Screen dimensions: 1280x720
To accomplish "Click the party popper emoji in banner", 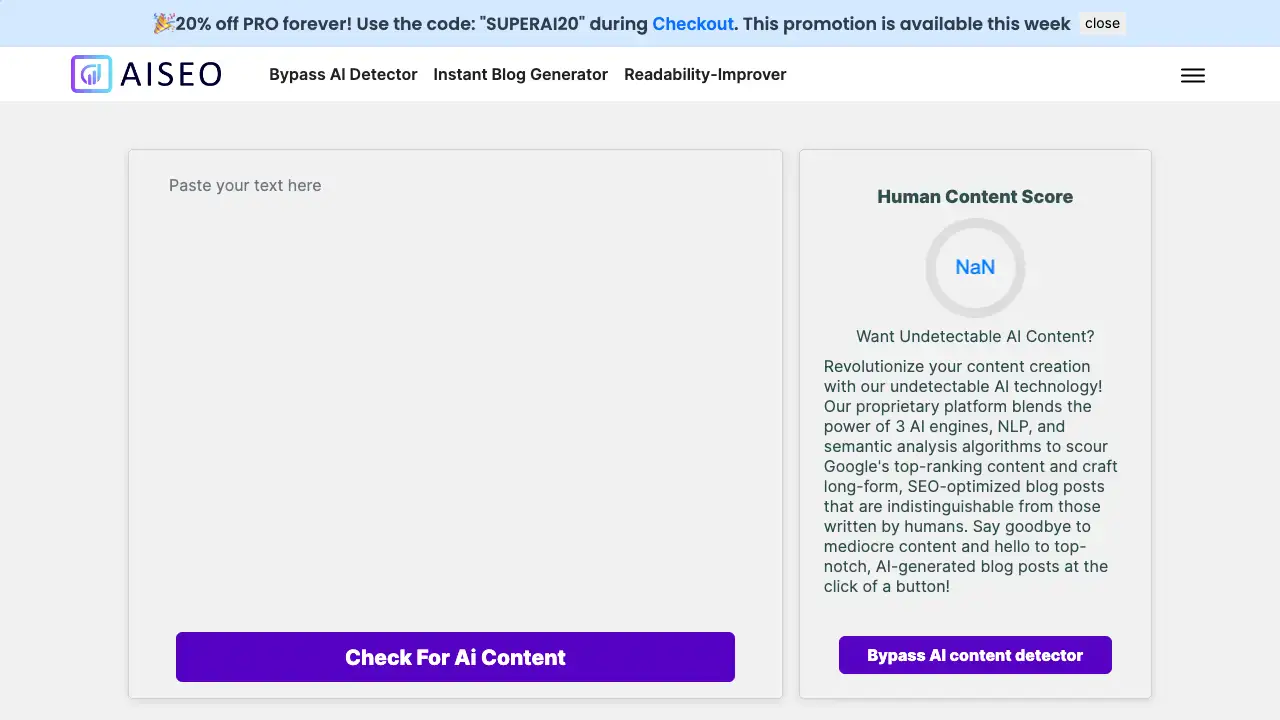I will click(164, 23).
